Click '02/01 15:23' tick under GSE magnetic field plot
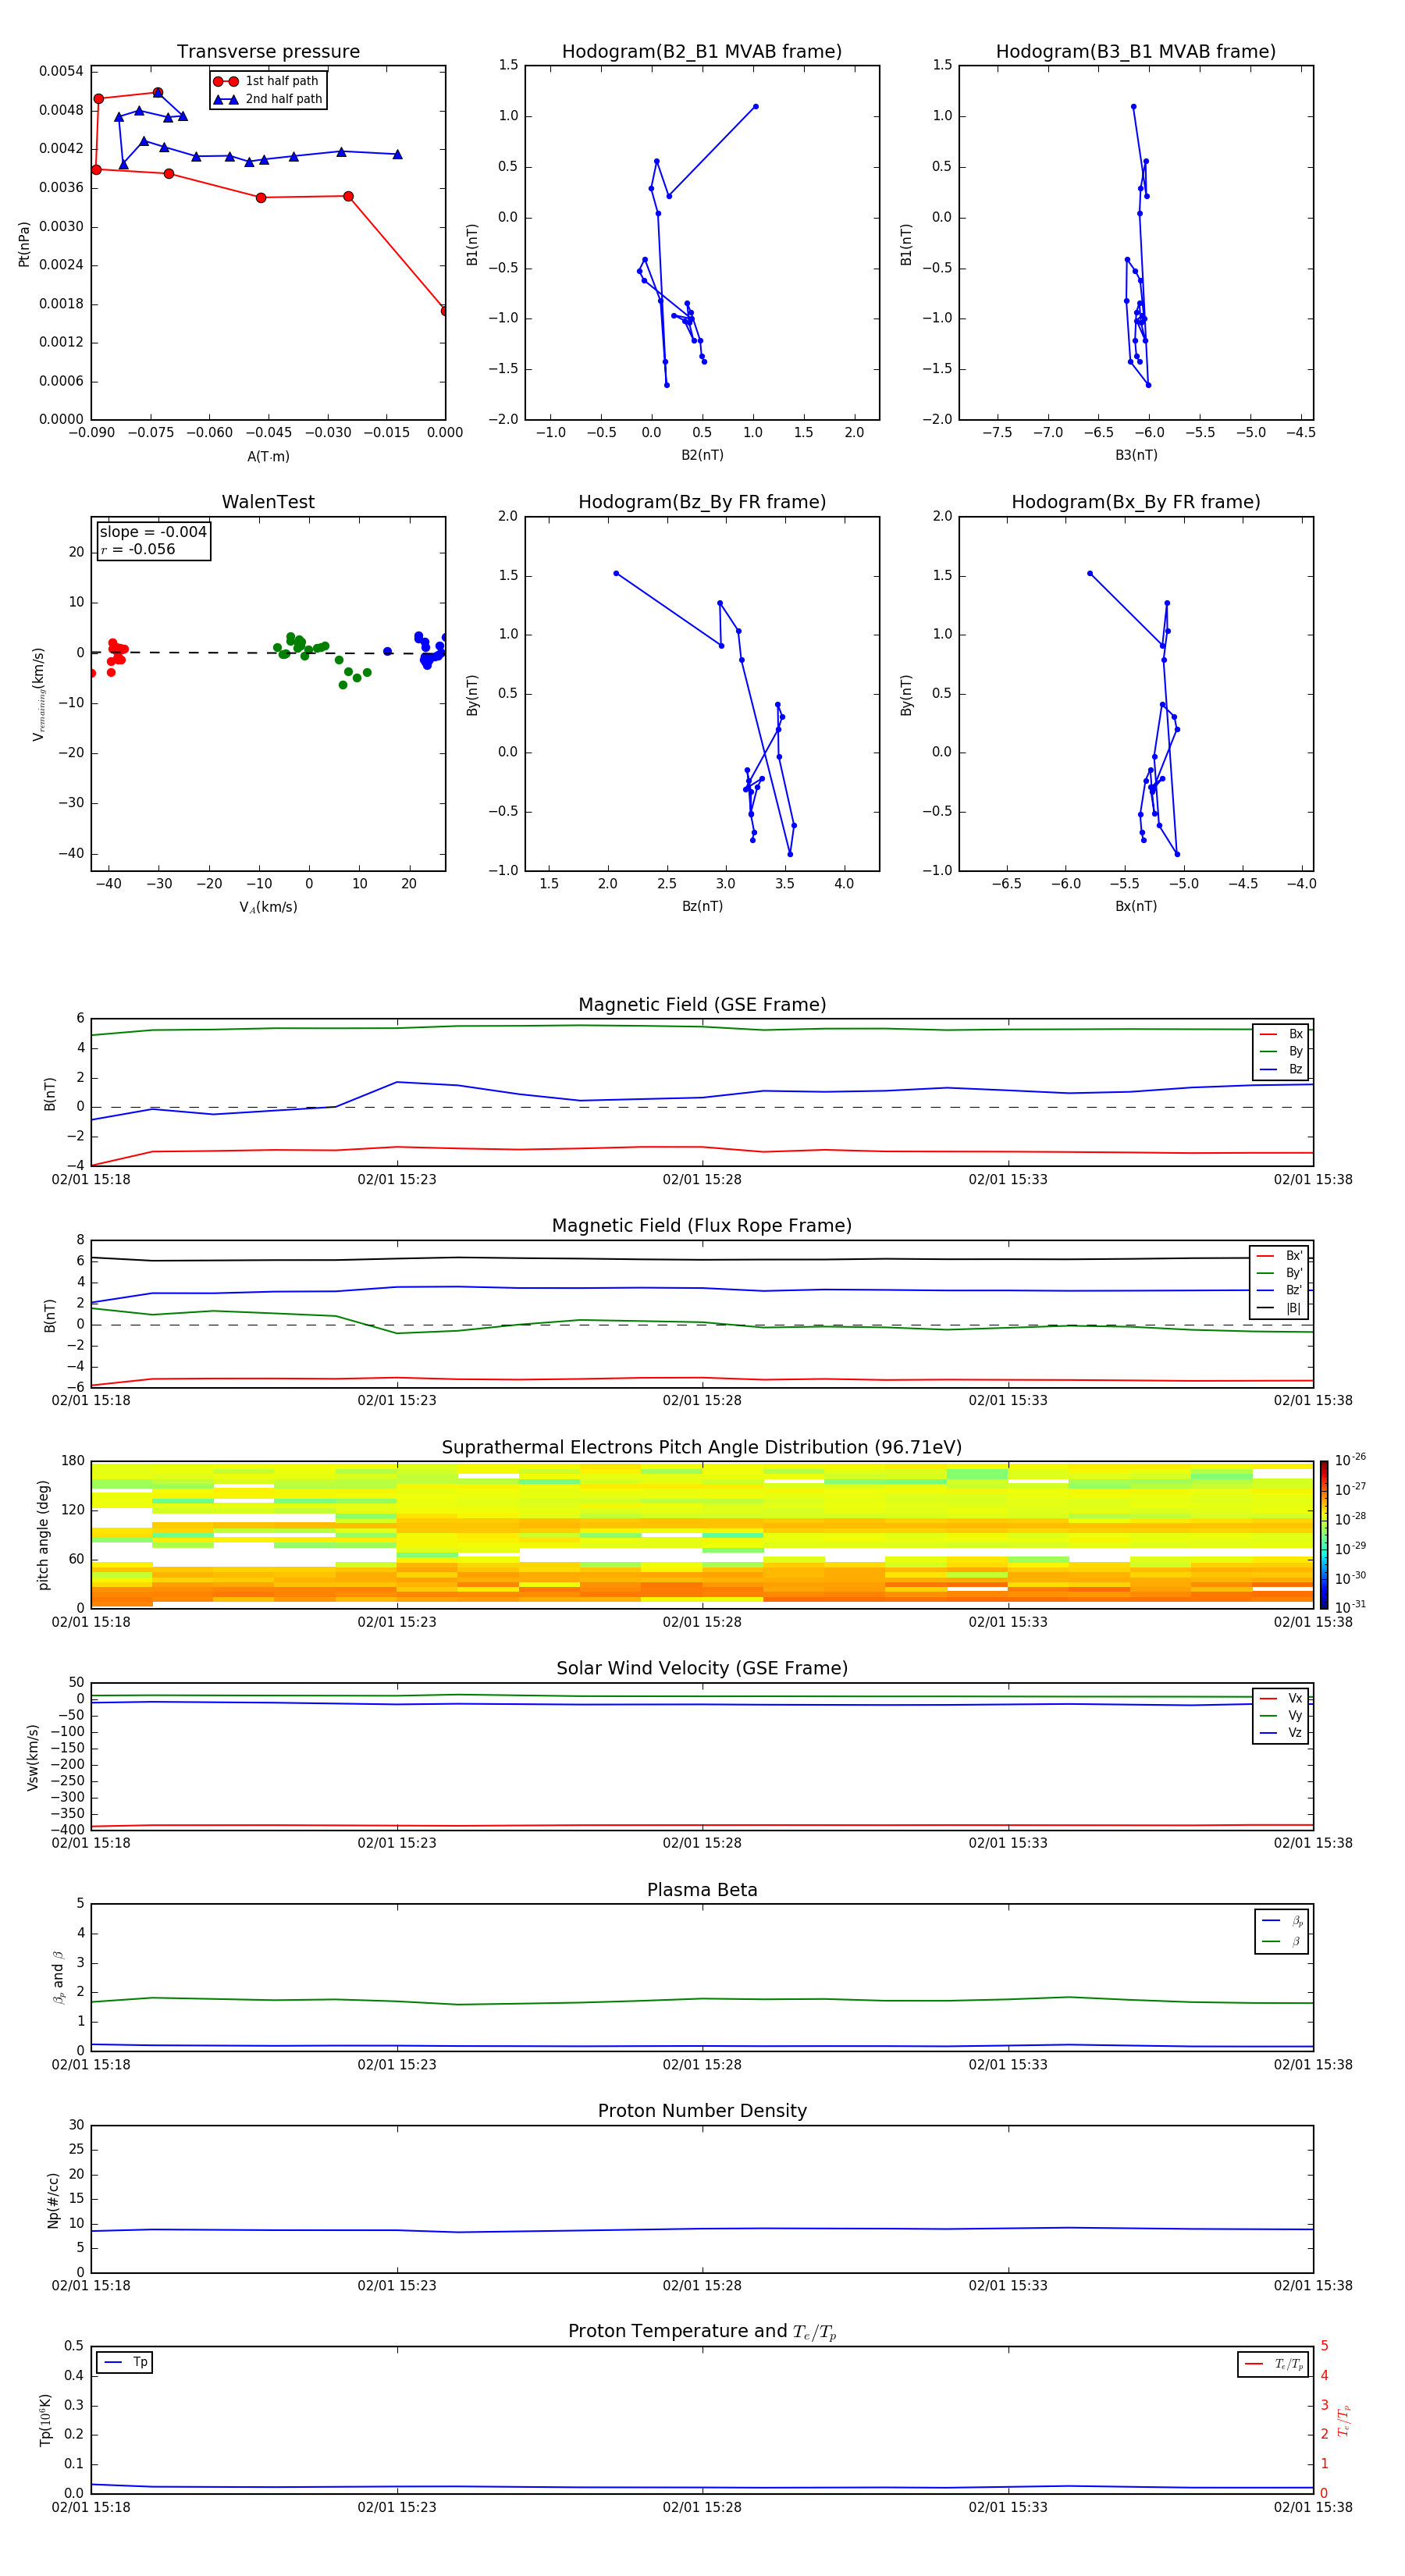 click(397, 1180)
